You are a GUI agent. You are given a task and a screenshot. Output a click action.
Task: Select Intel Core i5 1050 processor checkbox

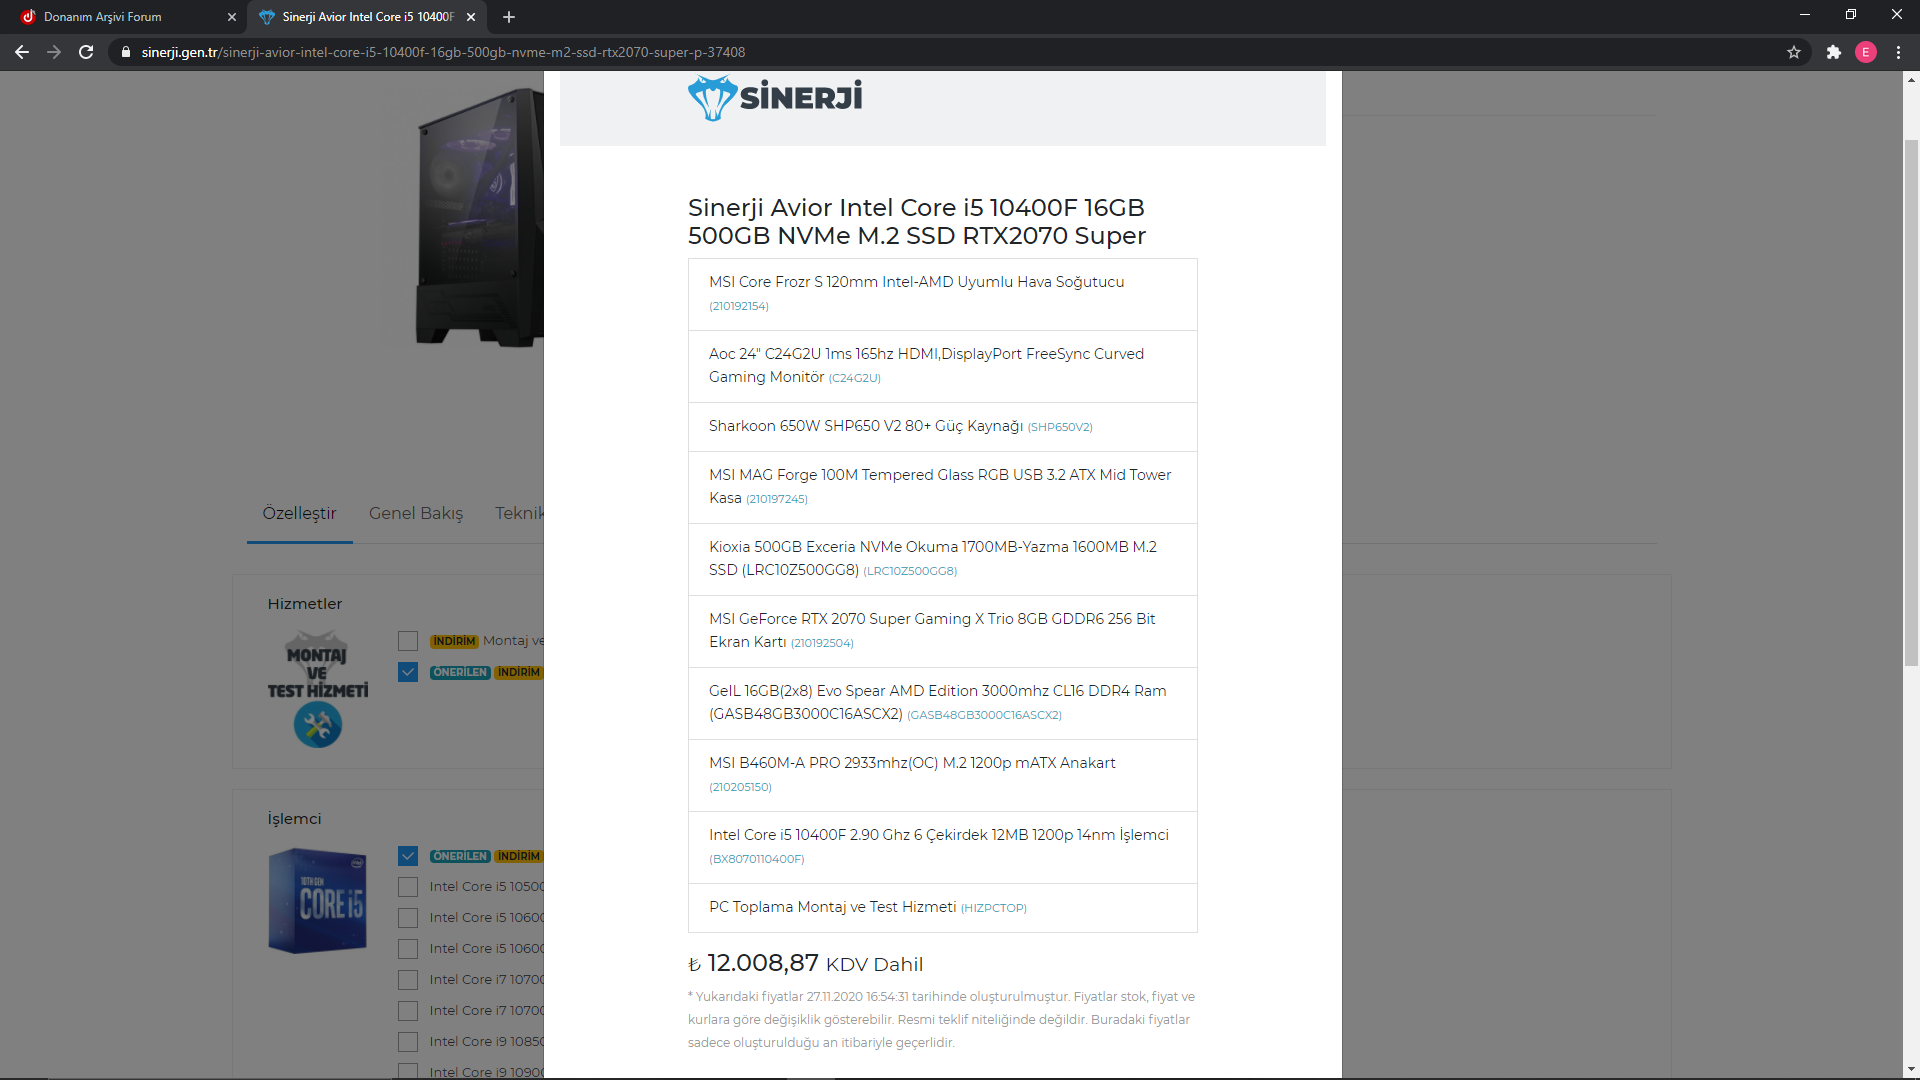pos(408,887)
